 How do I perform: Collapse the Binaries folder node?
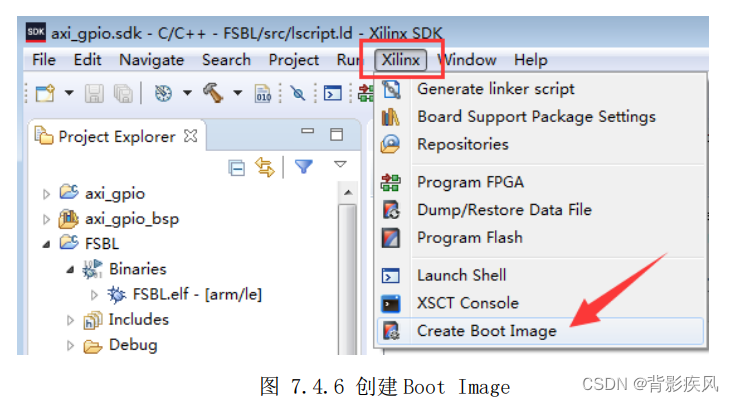coord(70,270)
